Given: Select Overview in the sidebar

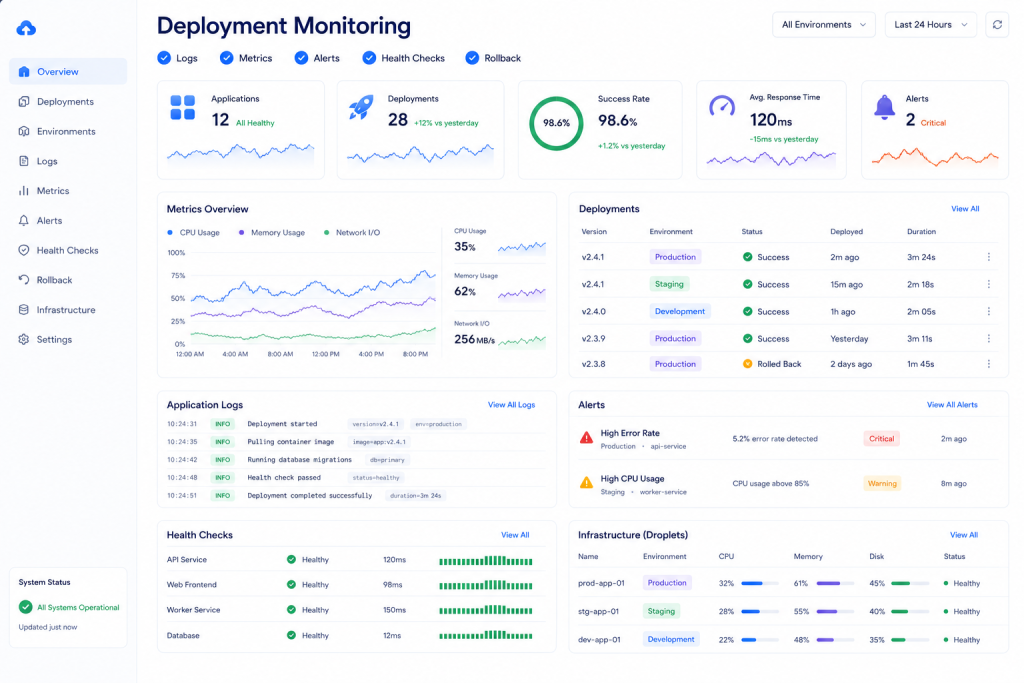Looking at the screenshot, I should 68,72.
